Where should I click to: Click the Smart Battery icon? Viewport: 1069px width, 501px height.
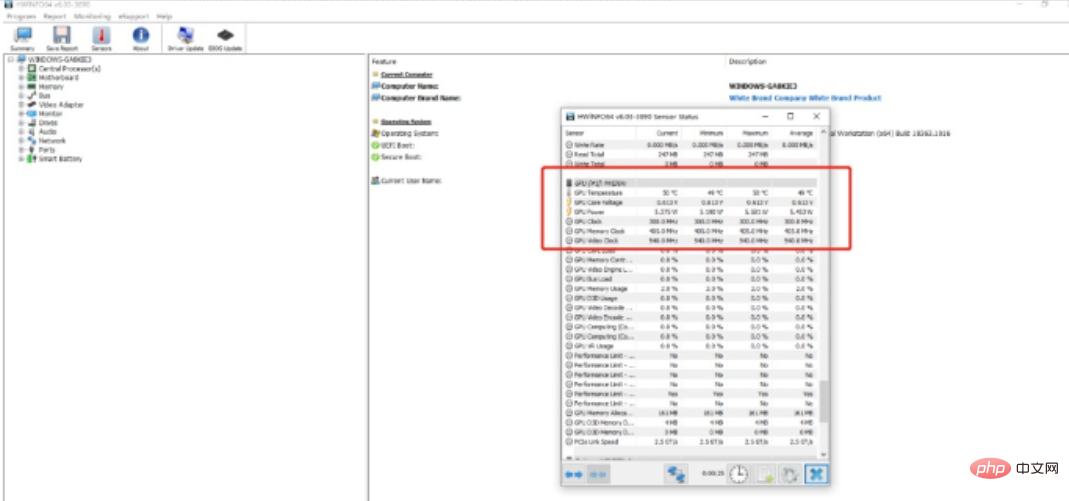tap(32, 159)
